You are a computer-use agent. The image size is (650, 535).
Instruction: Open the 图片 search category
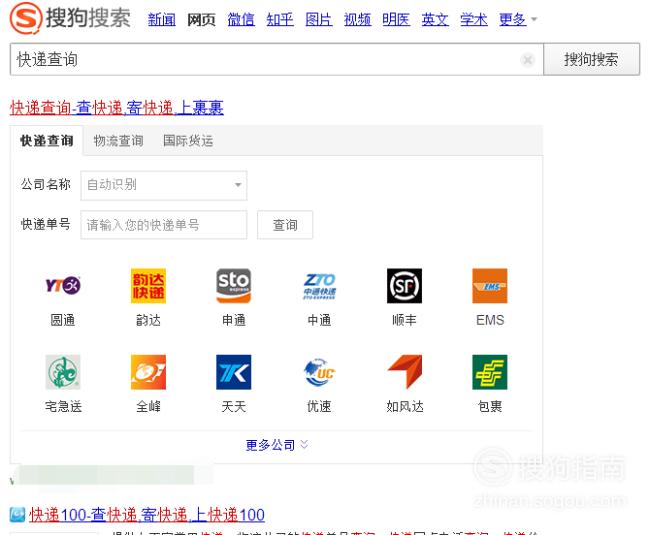point(318,19)
